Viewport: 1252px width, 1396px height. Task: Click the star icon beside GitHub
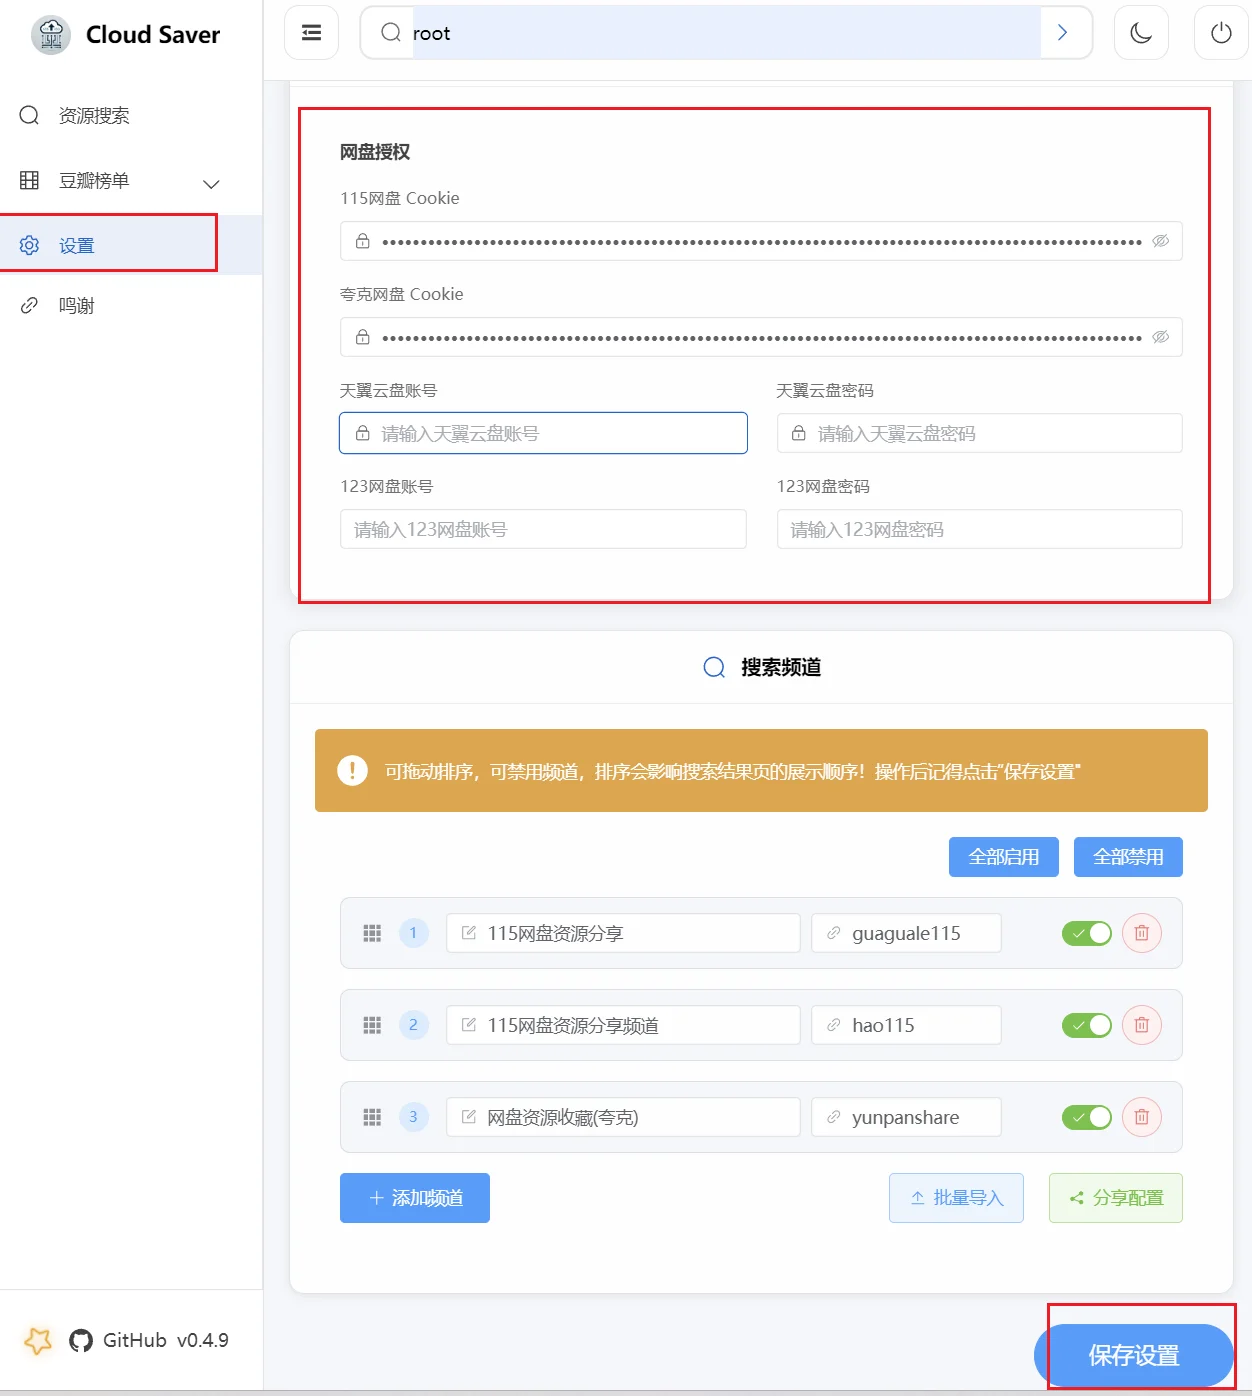38,1340
